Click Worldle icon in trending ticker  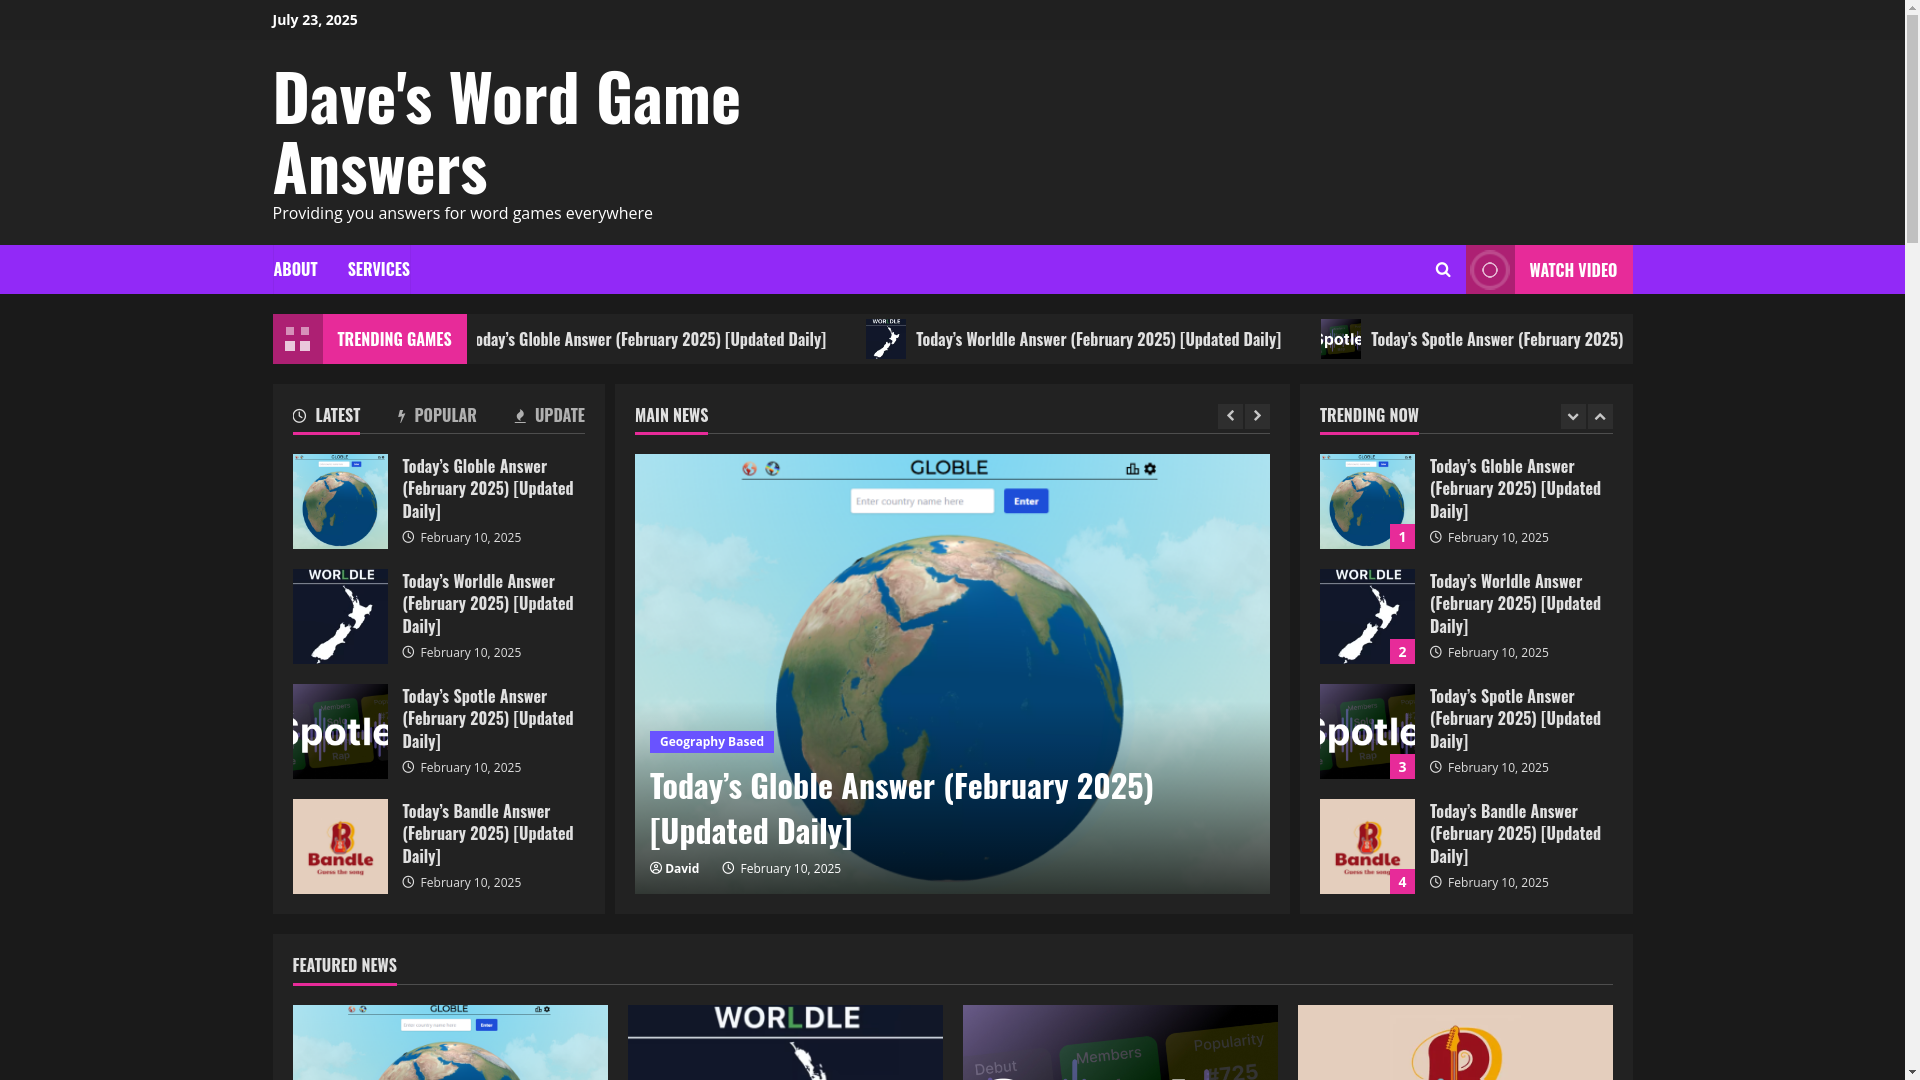click(x=886, y=339)
